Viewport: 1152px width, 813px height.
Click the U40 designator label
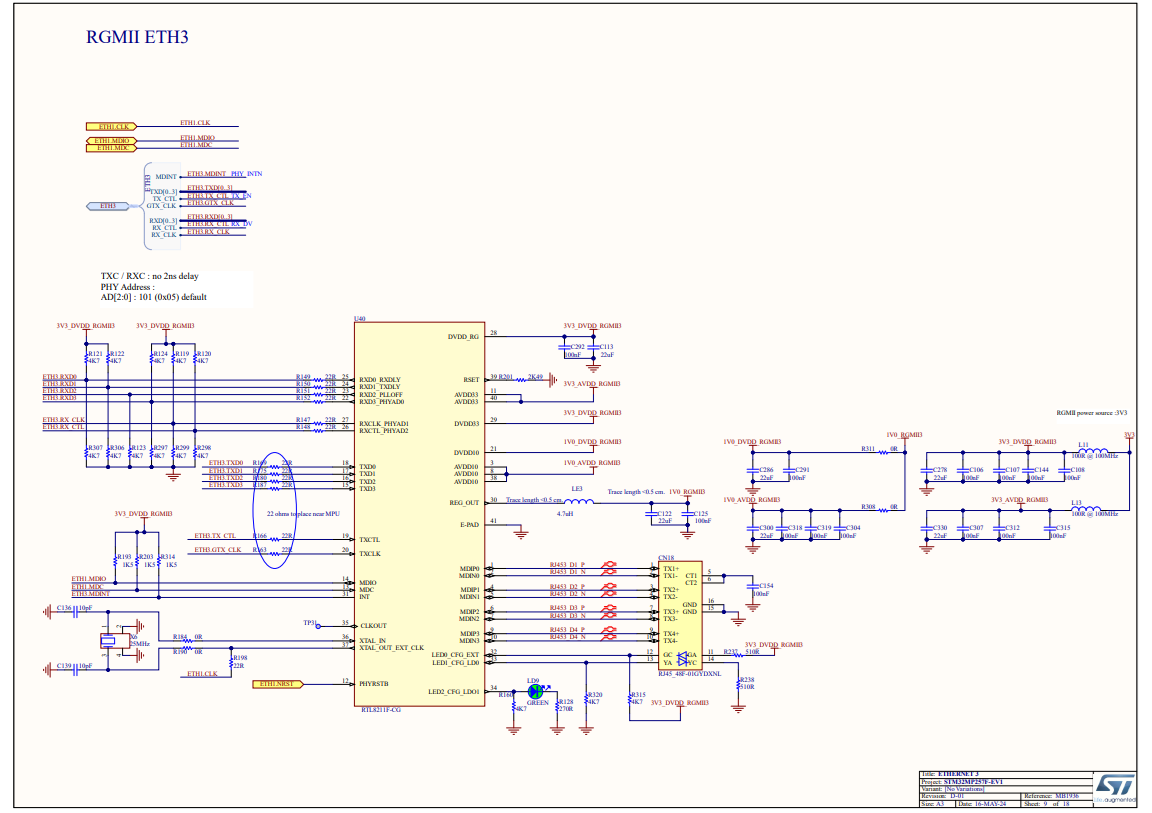[x=360, y=319]
